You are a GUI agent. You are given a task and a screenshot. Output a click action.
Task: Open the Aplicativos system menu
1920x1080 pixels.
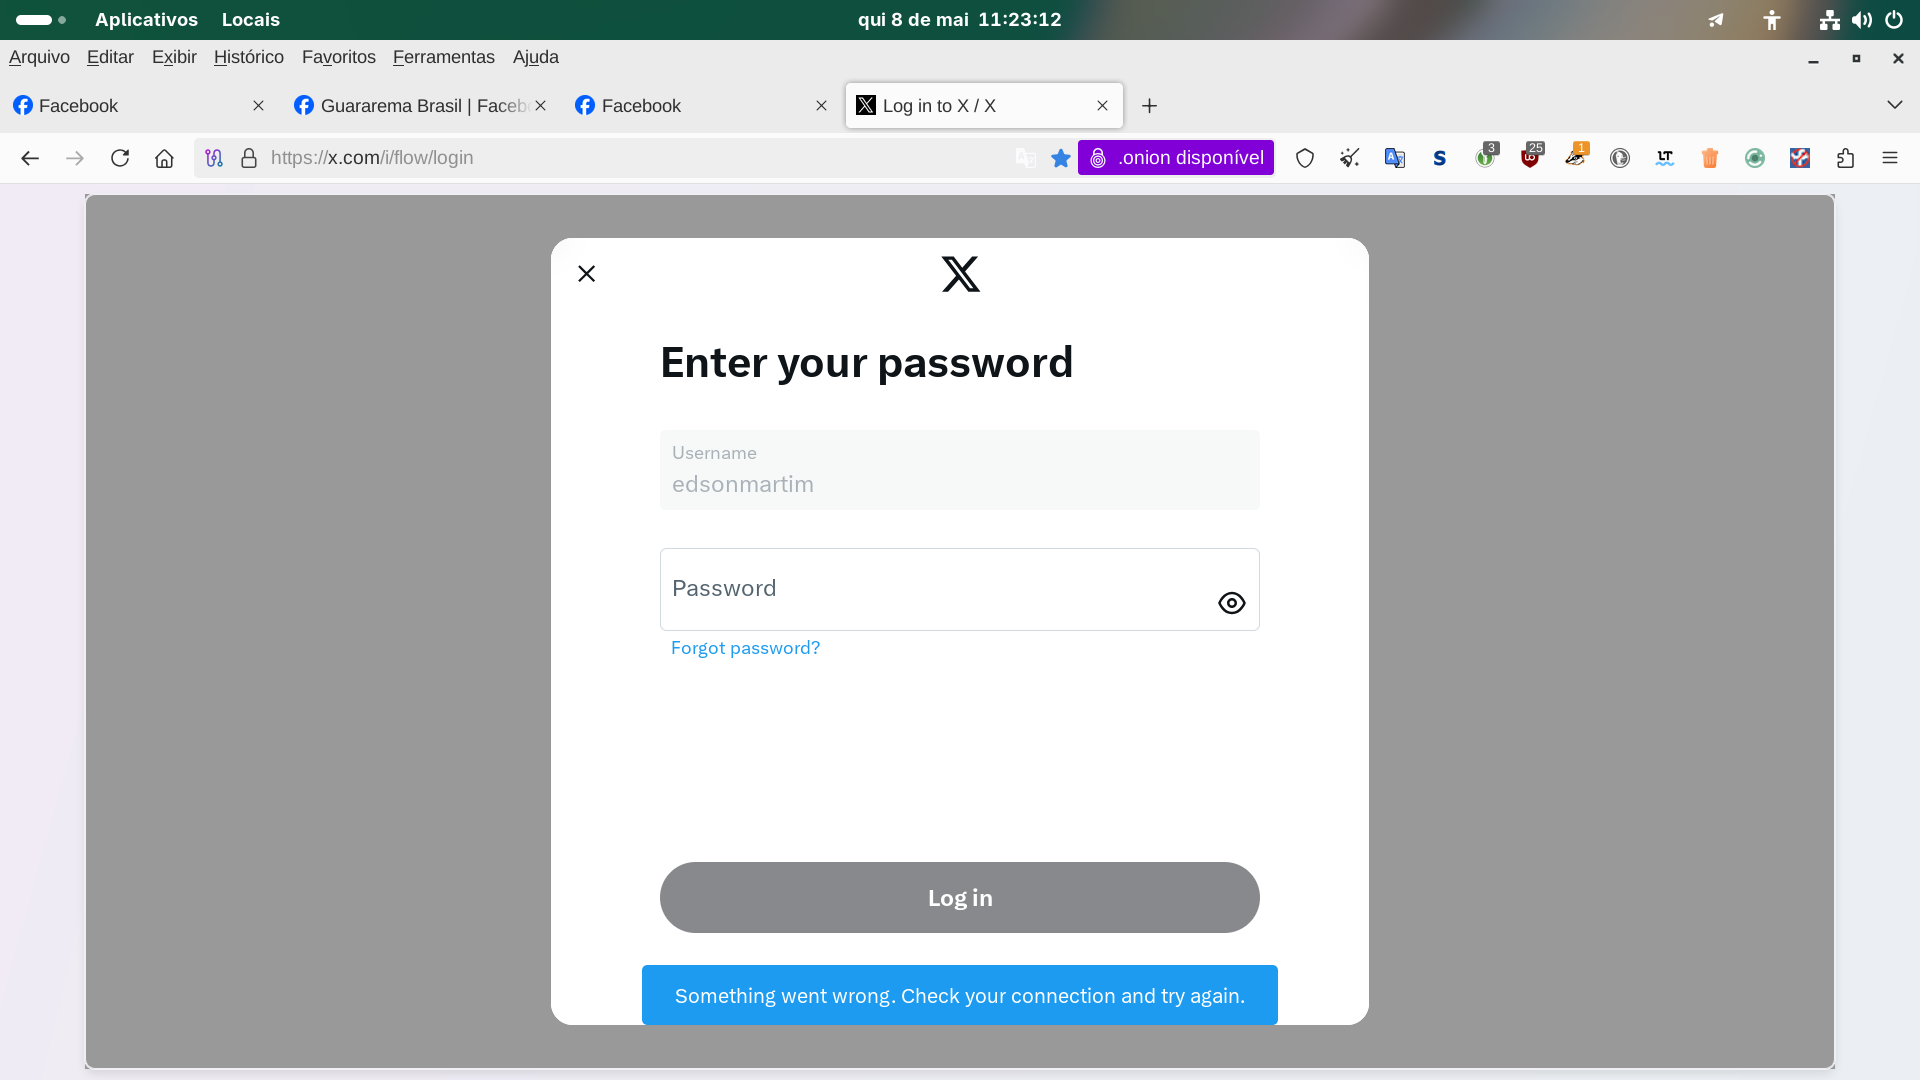(x=146, y=20)
